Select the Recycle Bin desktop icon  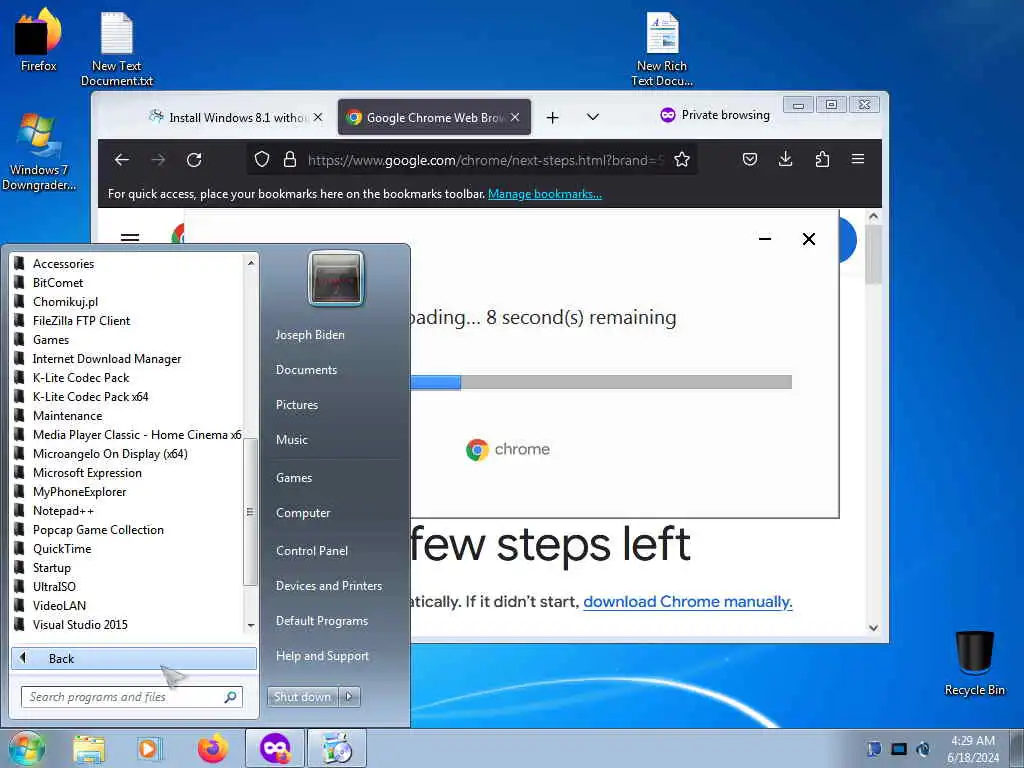974,663
